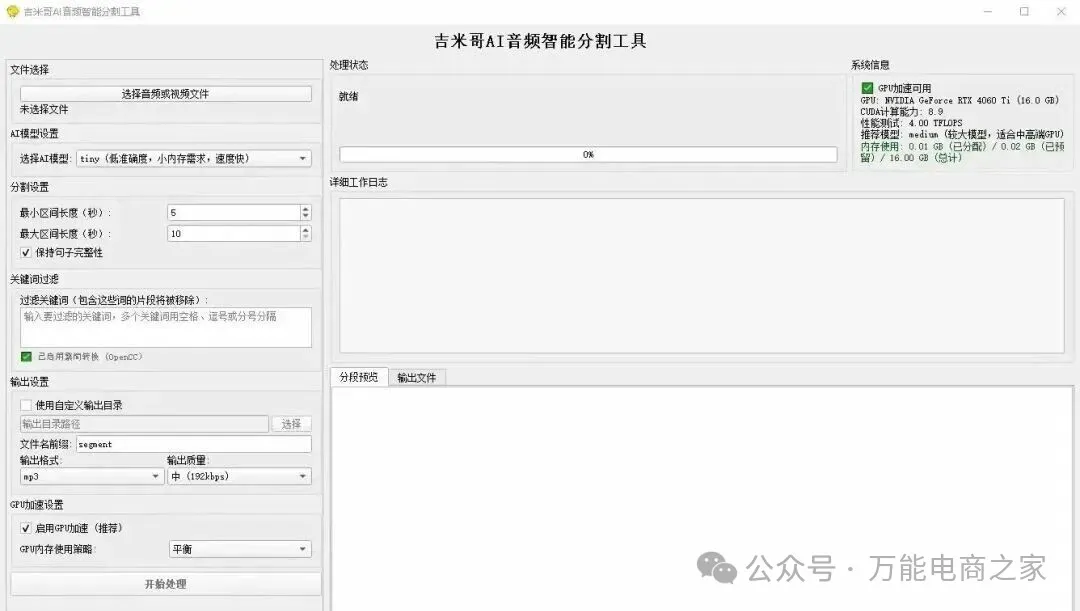Switch to the 分段预览 tab

click(x=358, y=377)
